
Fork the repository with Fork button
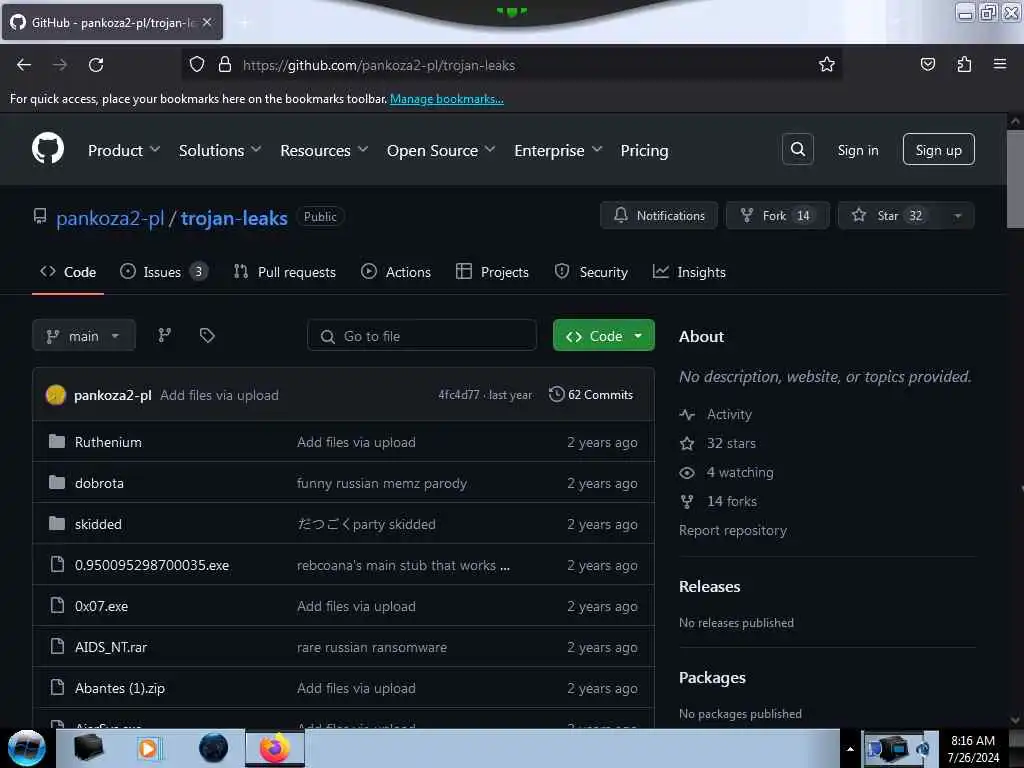click(x=777, y=216)
